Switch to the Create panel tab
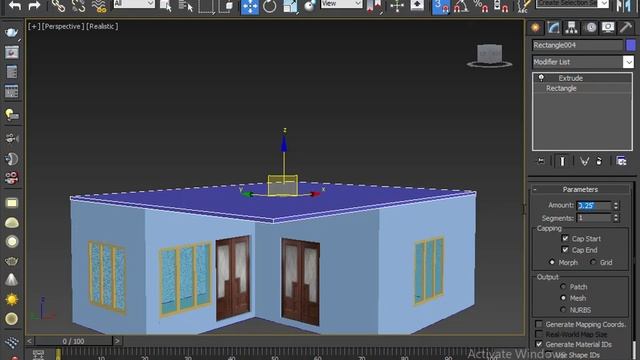Screen dimensions: 640x360 pyautogui.click(x=535, y=28)
